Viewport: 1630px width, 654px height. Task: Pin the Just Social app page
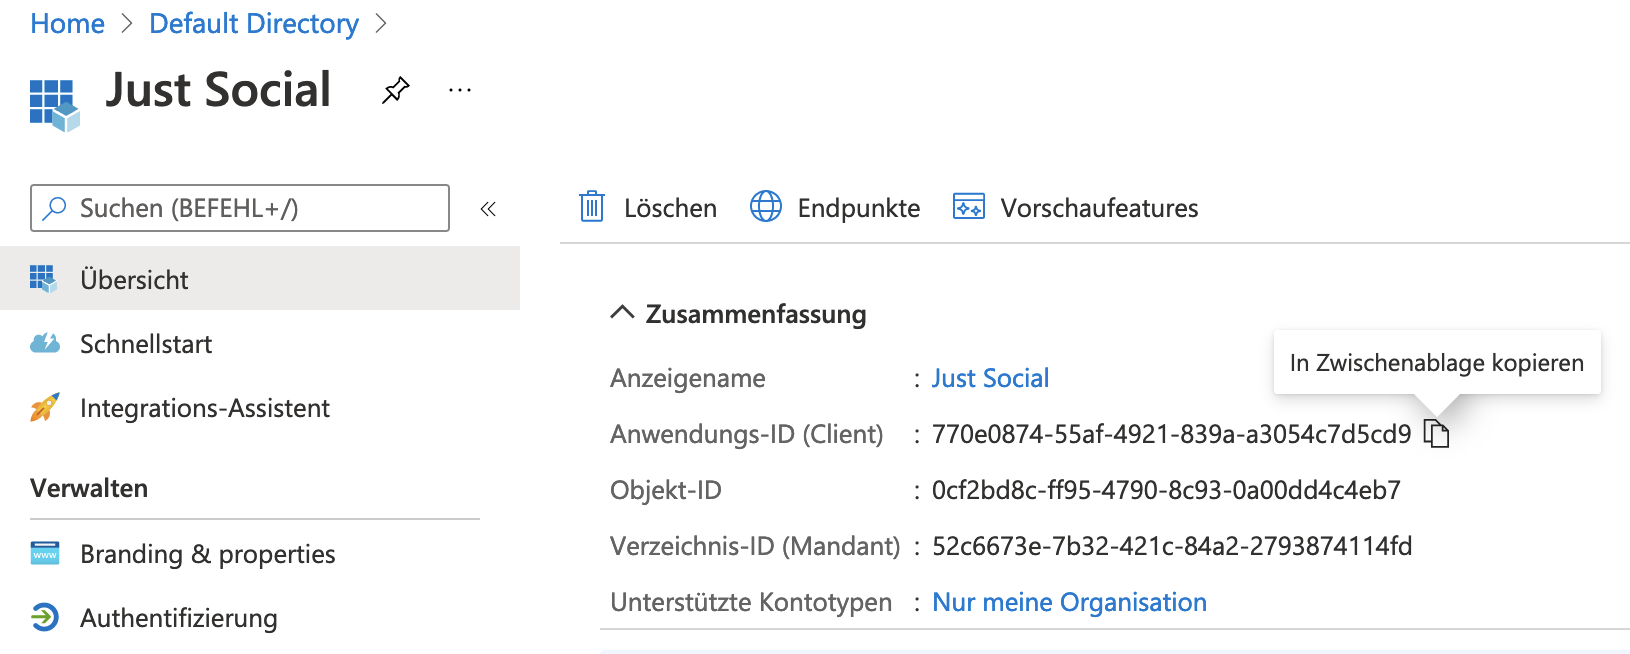point(396,90)
